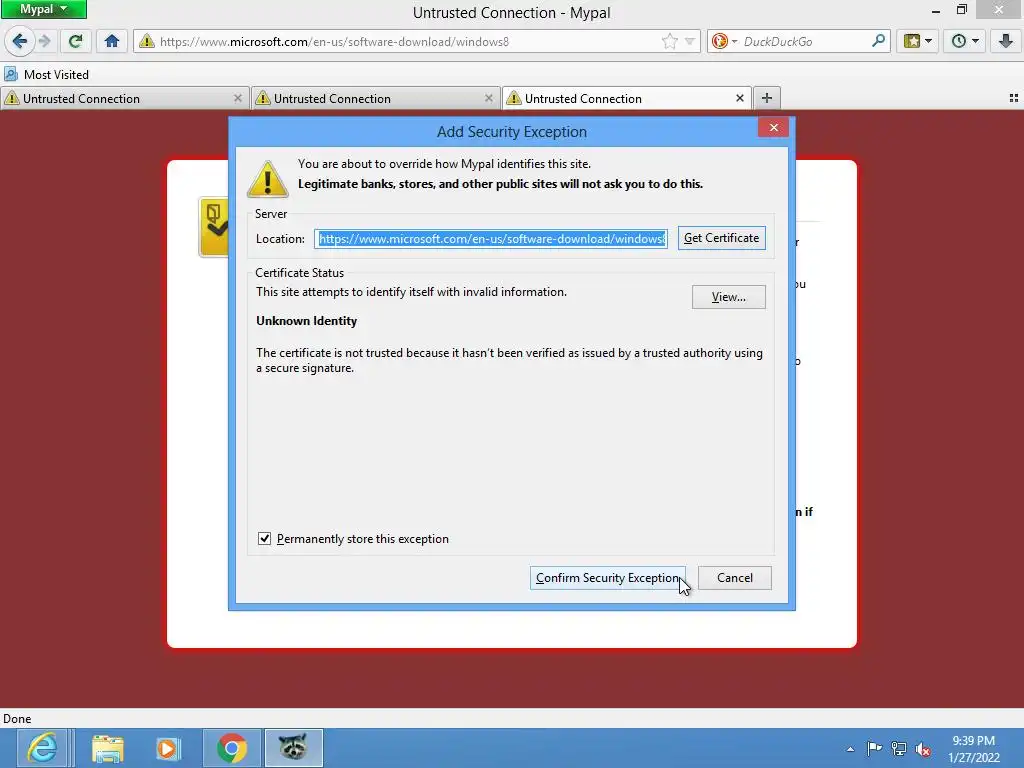Select the third Untrusted Connection tab
Screen dimensions: 1024x768
626,98
